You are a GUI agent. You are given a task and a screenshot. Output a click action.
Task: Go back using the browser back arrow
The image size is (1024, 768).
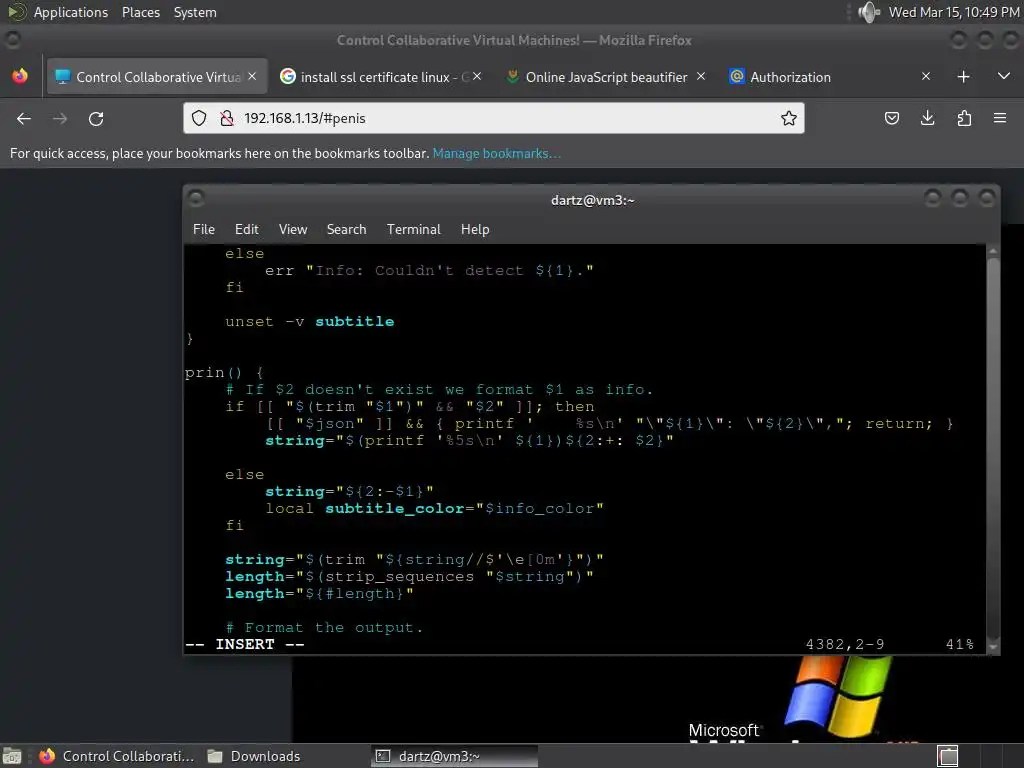pos(24,118)
